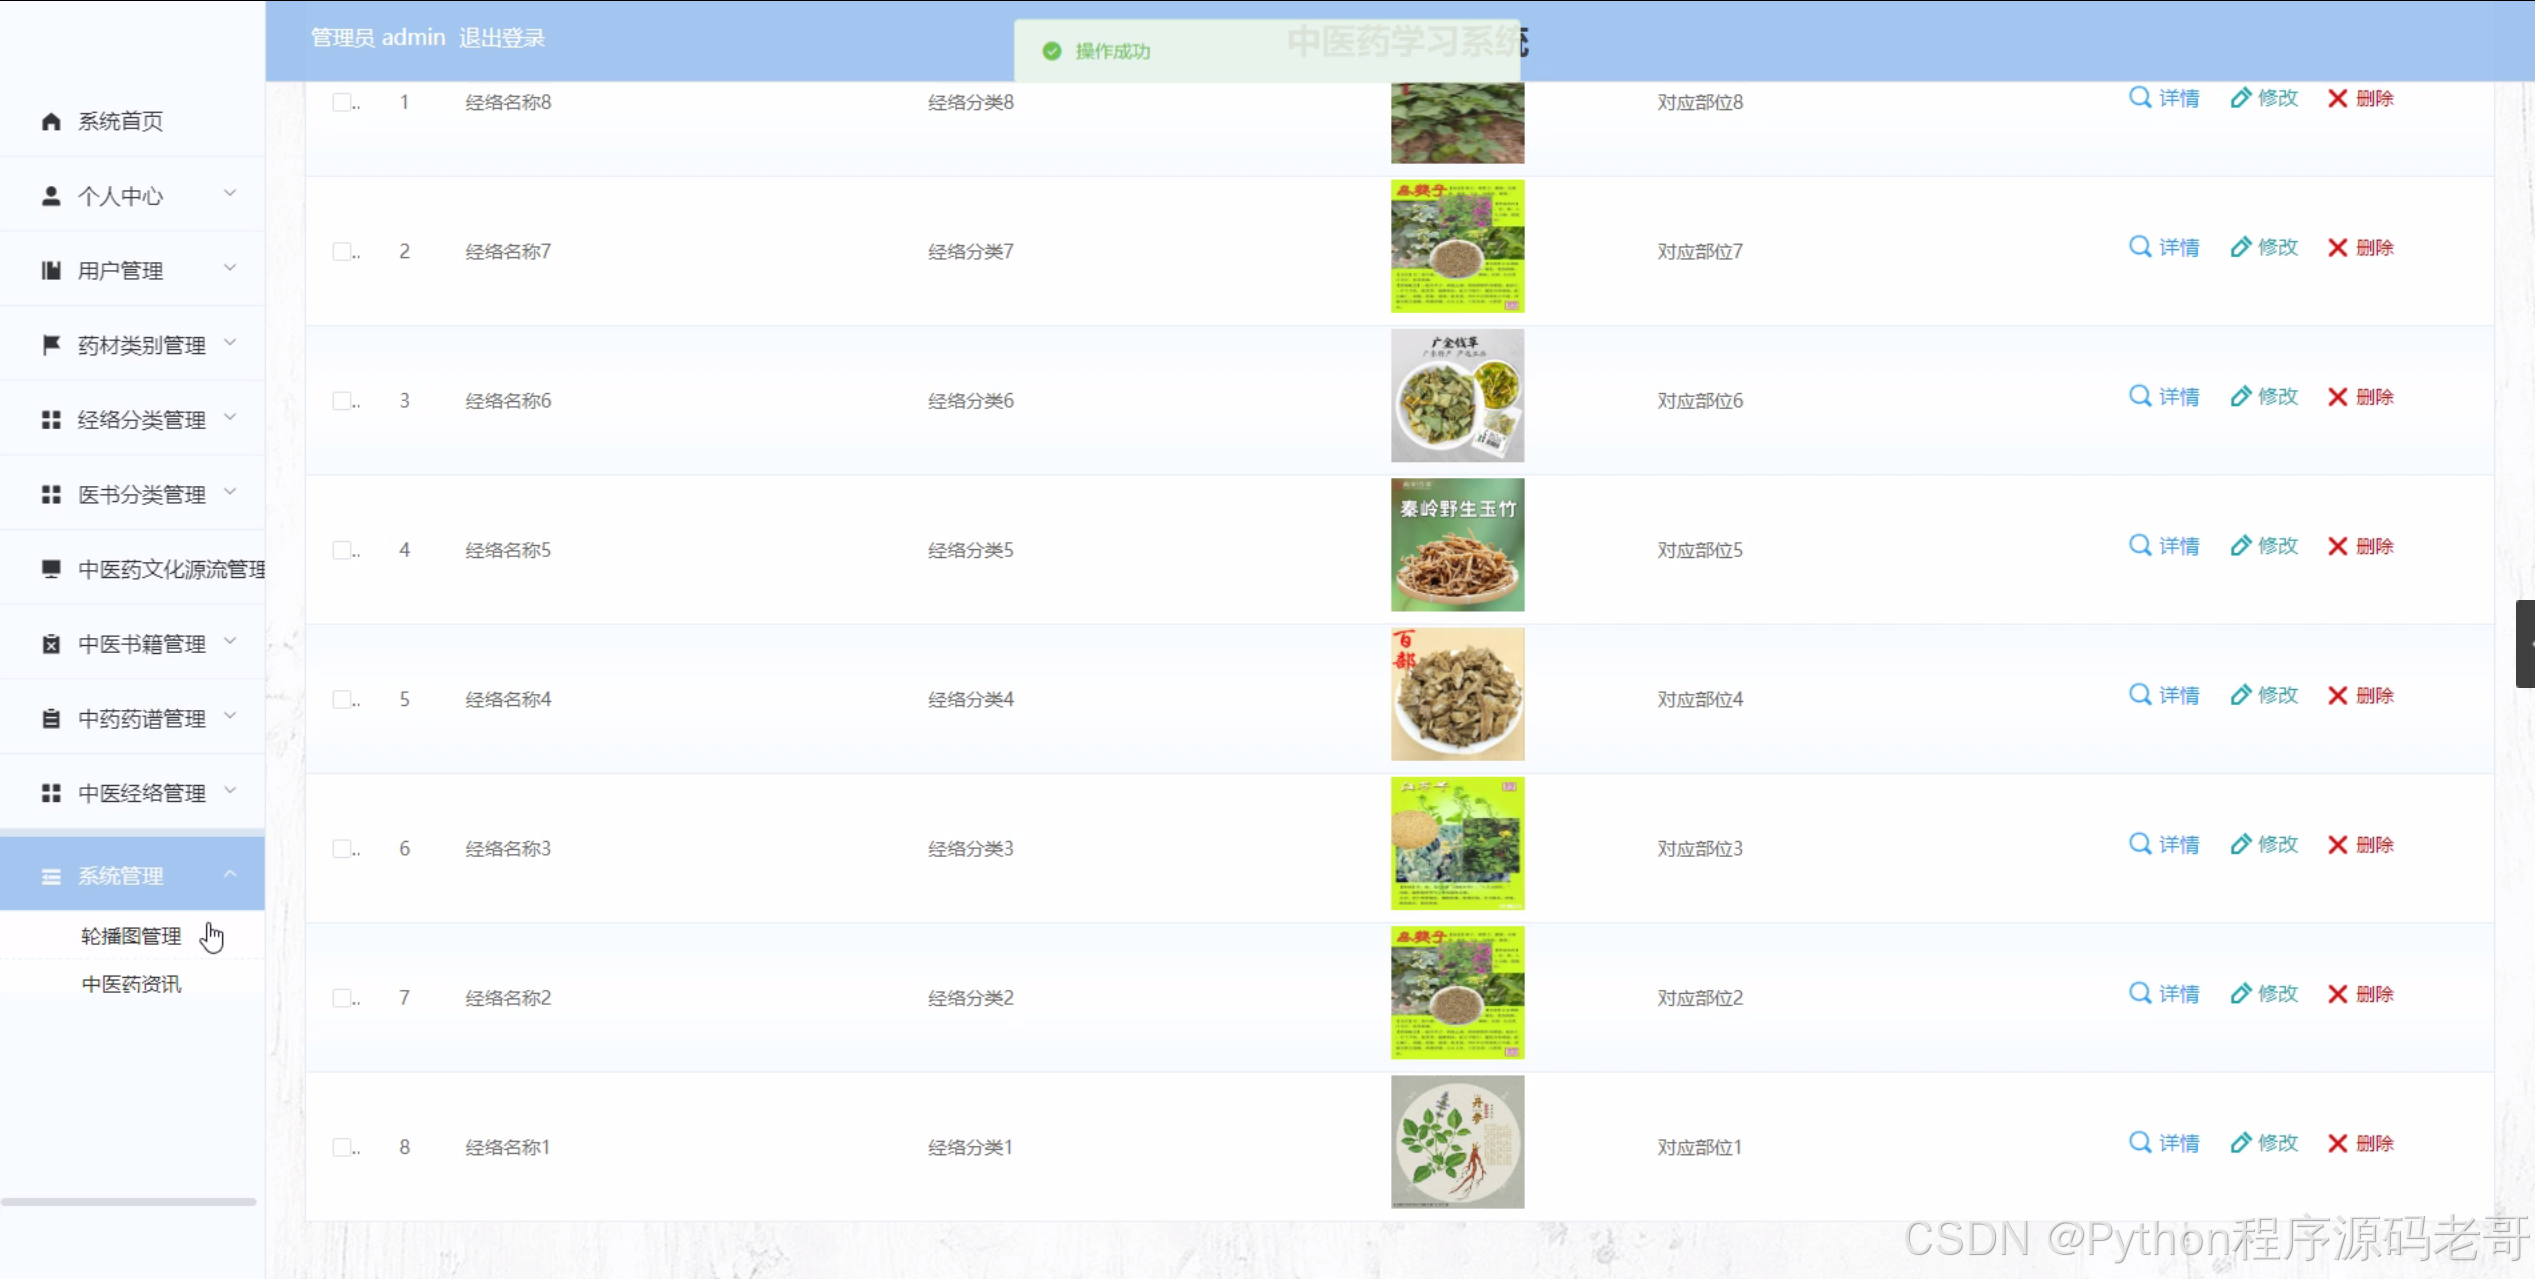2535x1279 pixels.
Task: Click the monitor icon for 中医药文化源流管理
Action: pyautogui.click(x=51, y=569)
